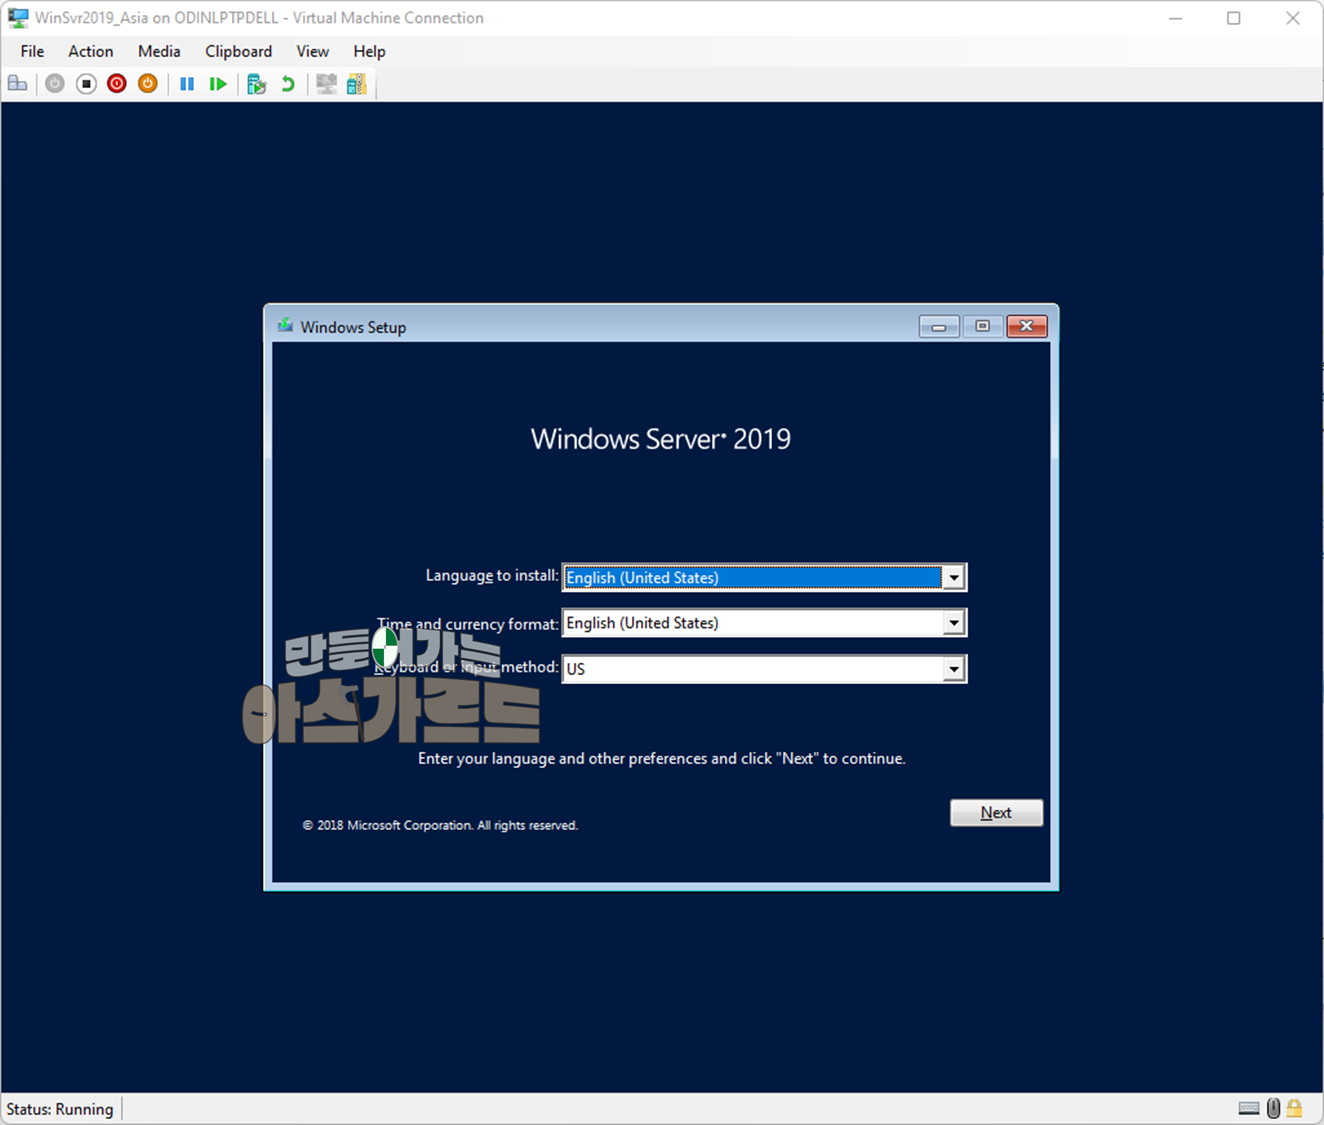
Task: Click the Windows Setup title bar icon
Action: point(285,326)
